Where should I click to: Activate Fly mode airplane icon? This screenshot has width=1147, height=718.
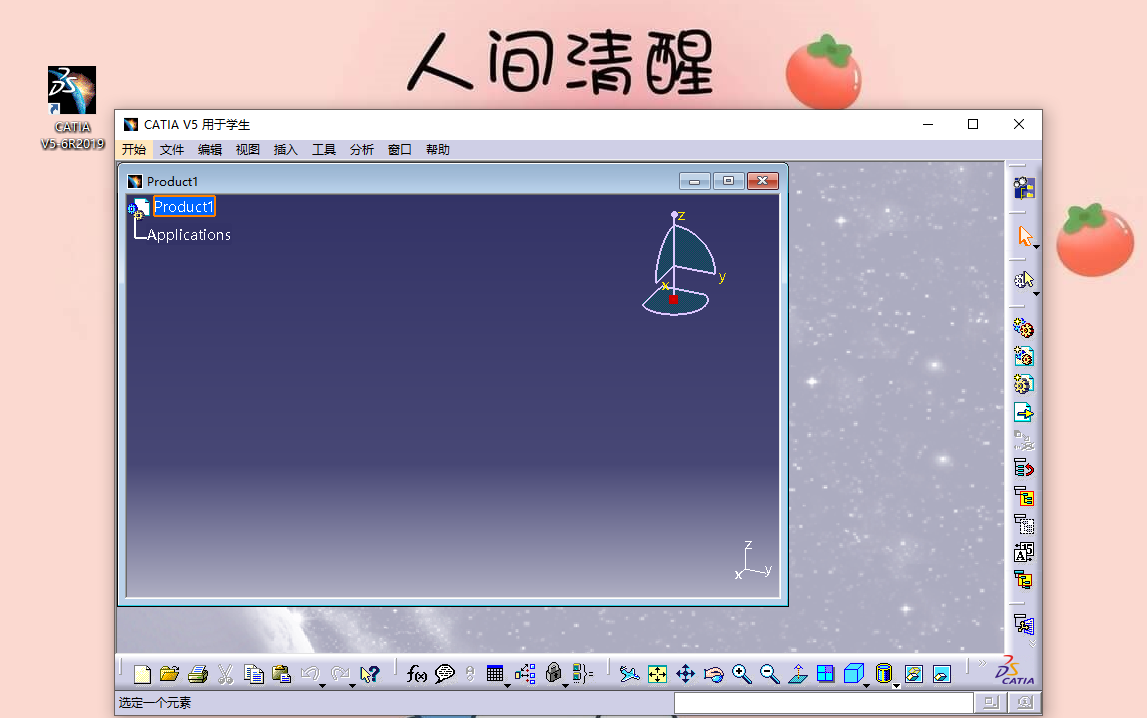629,674
